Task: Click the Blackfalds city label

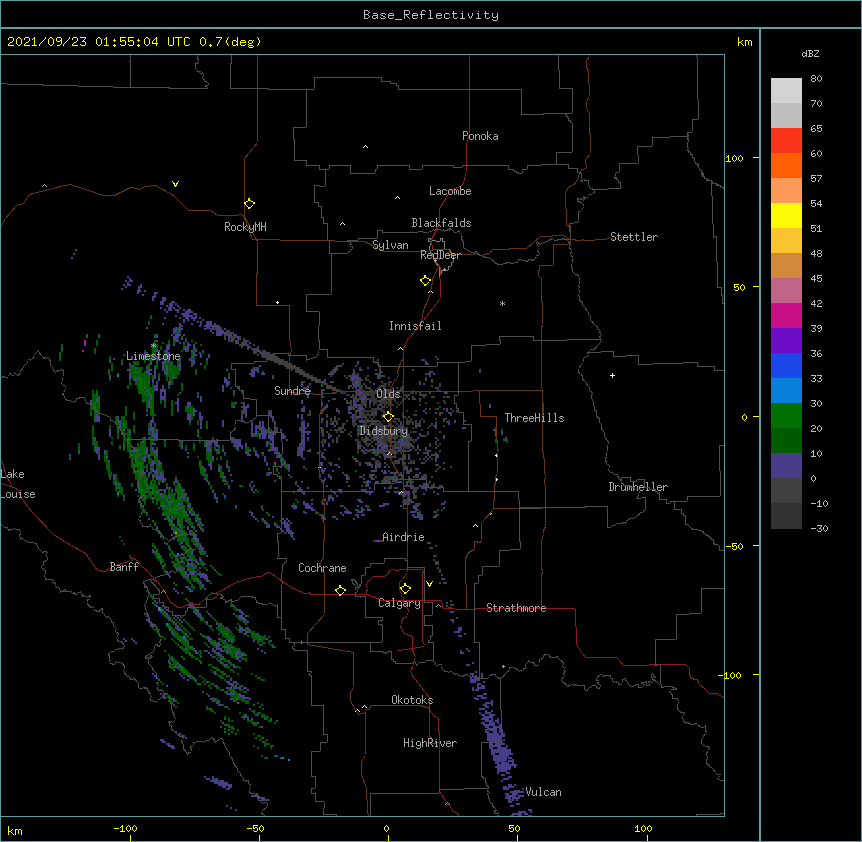Action: click(441, 223)
